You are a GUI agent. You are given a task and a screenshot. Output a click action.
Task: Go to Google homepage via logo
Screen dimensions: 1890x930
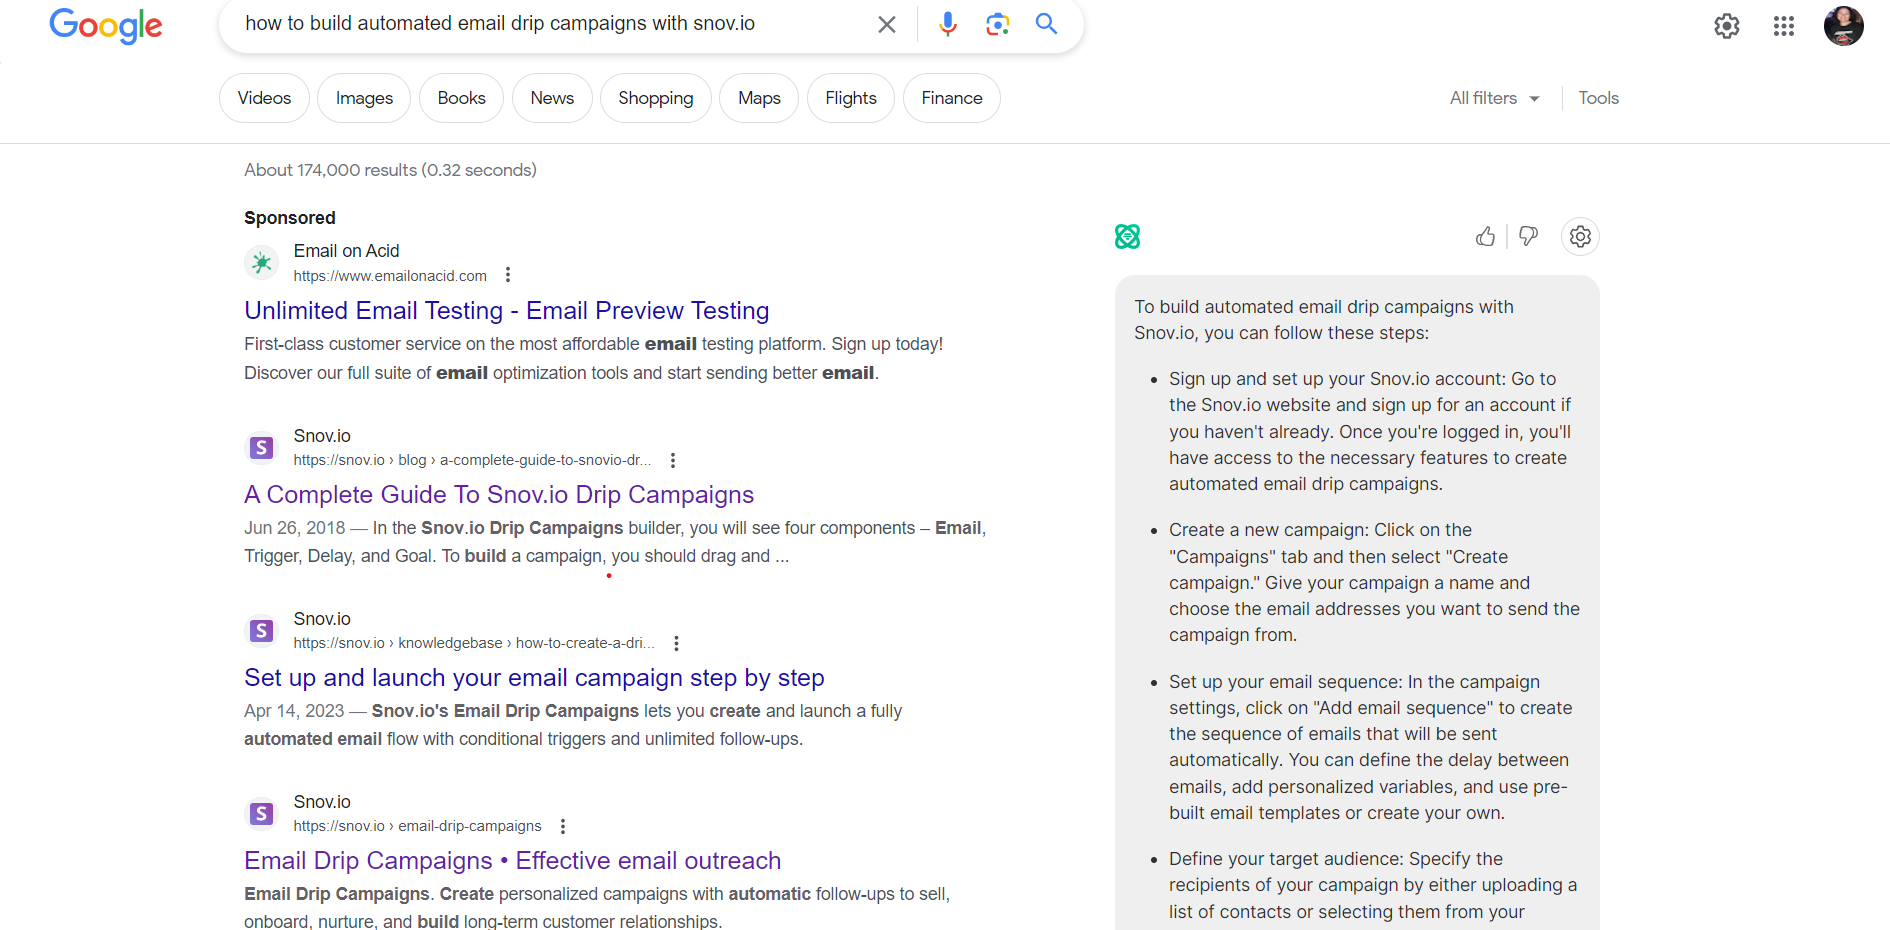tap(106, 26)
